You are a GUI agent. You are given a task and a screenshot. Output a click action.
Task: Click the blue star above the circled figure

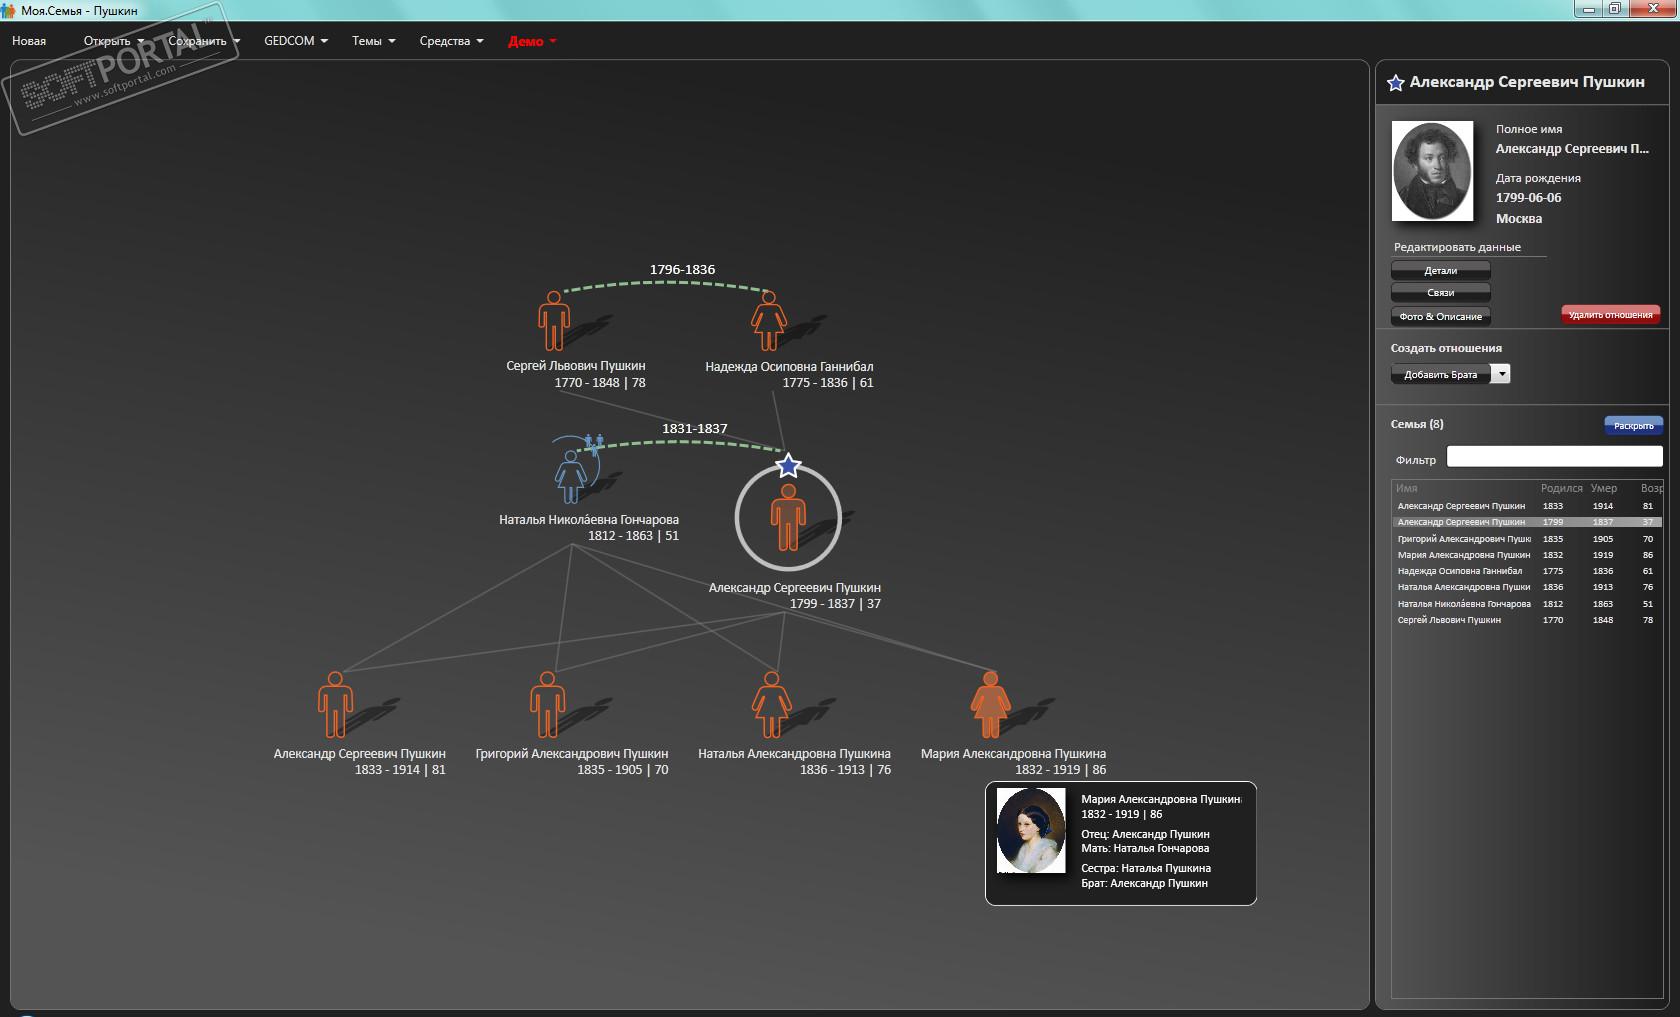pos(788,465)
